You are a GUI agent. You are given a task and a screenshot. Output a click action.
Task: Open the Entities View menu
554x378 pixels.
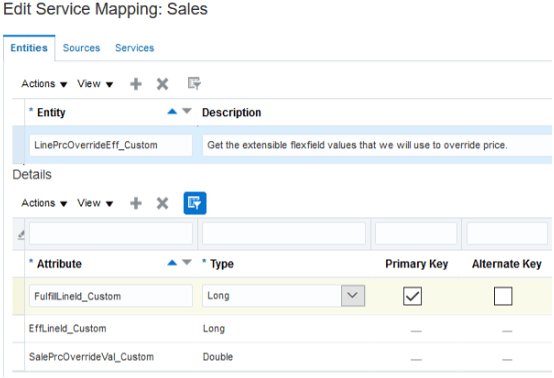click(x=95, y=84)
